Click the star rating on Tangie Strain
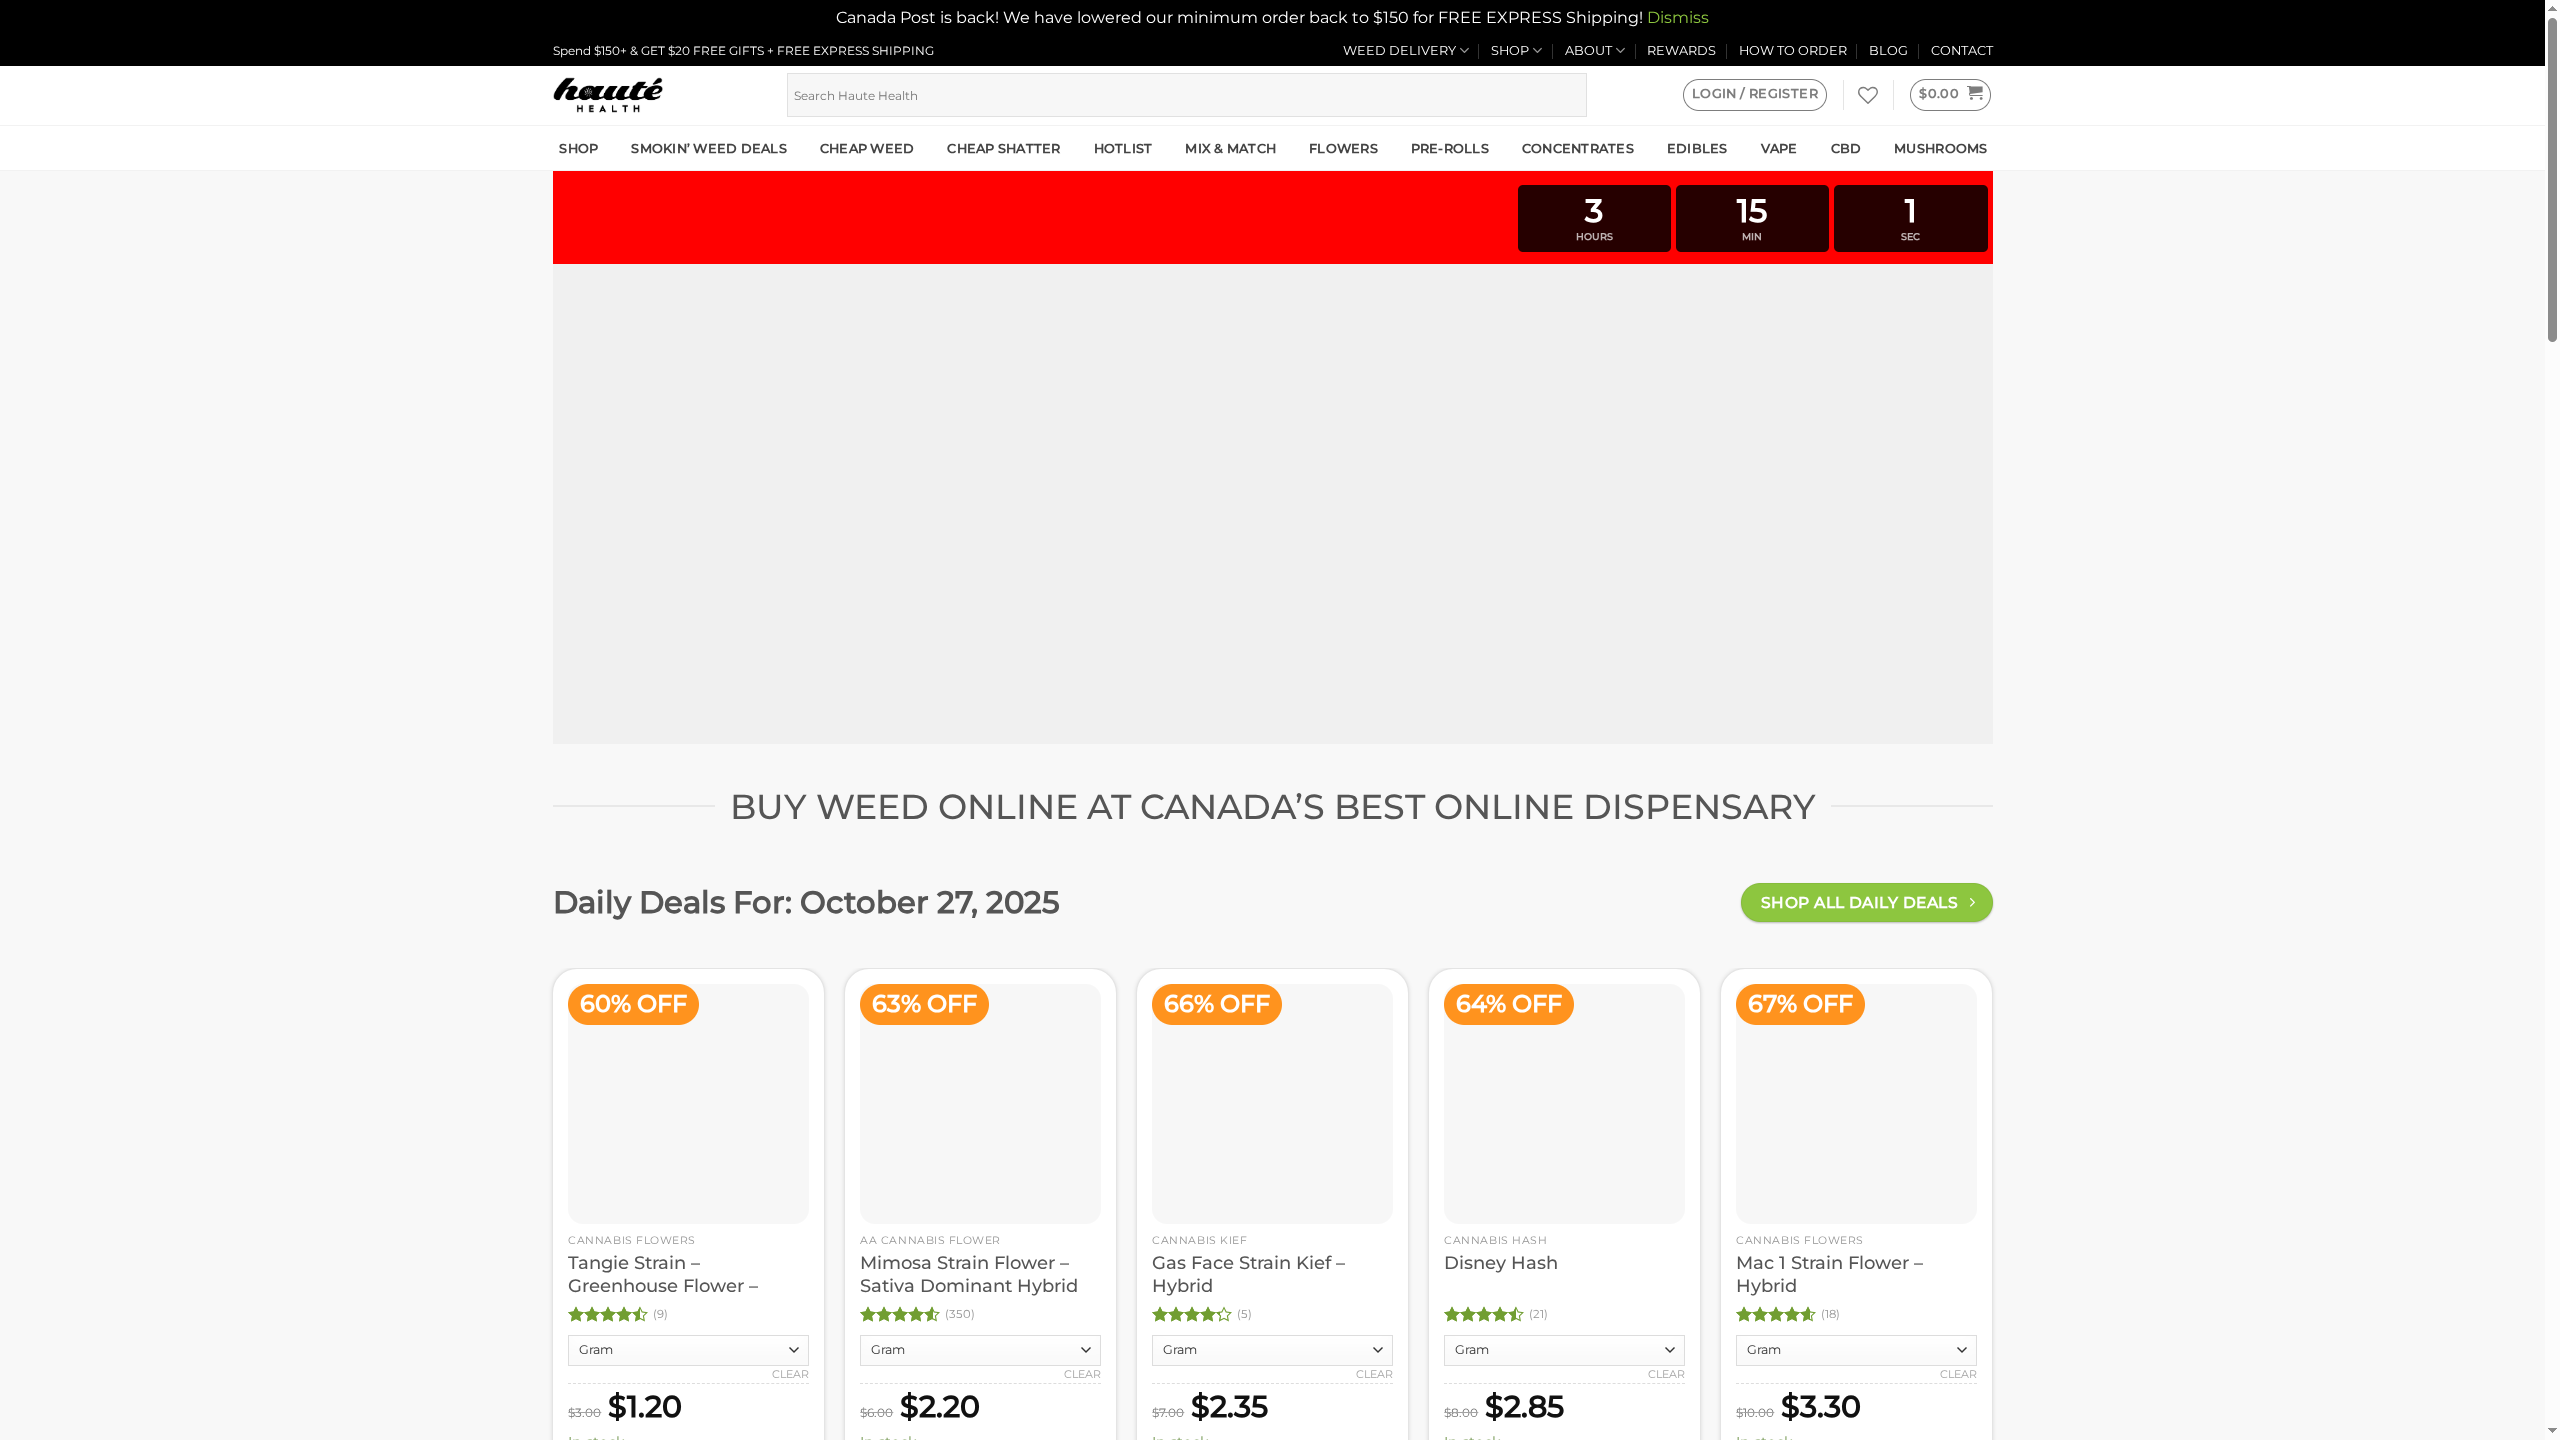This screenshot has width=2560, height=1440. tap(605, 1315)
